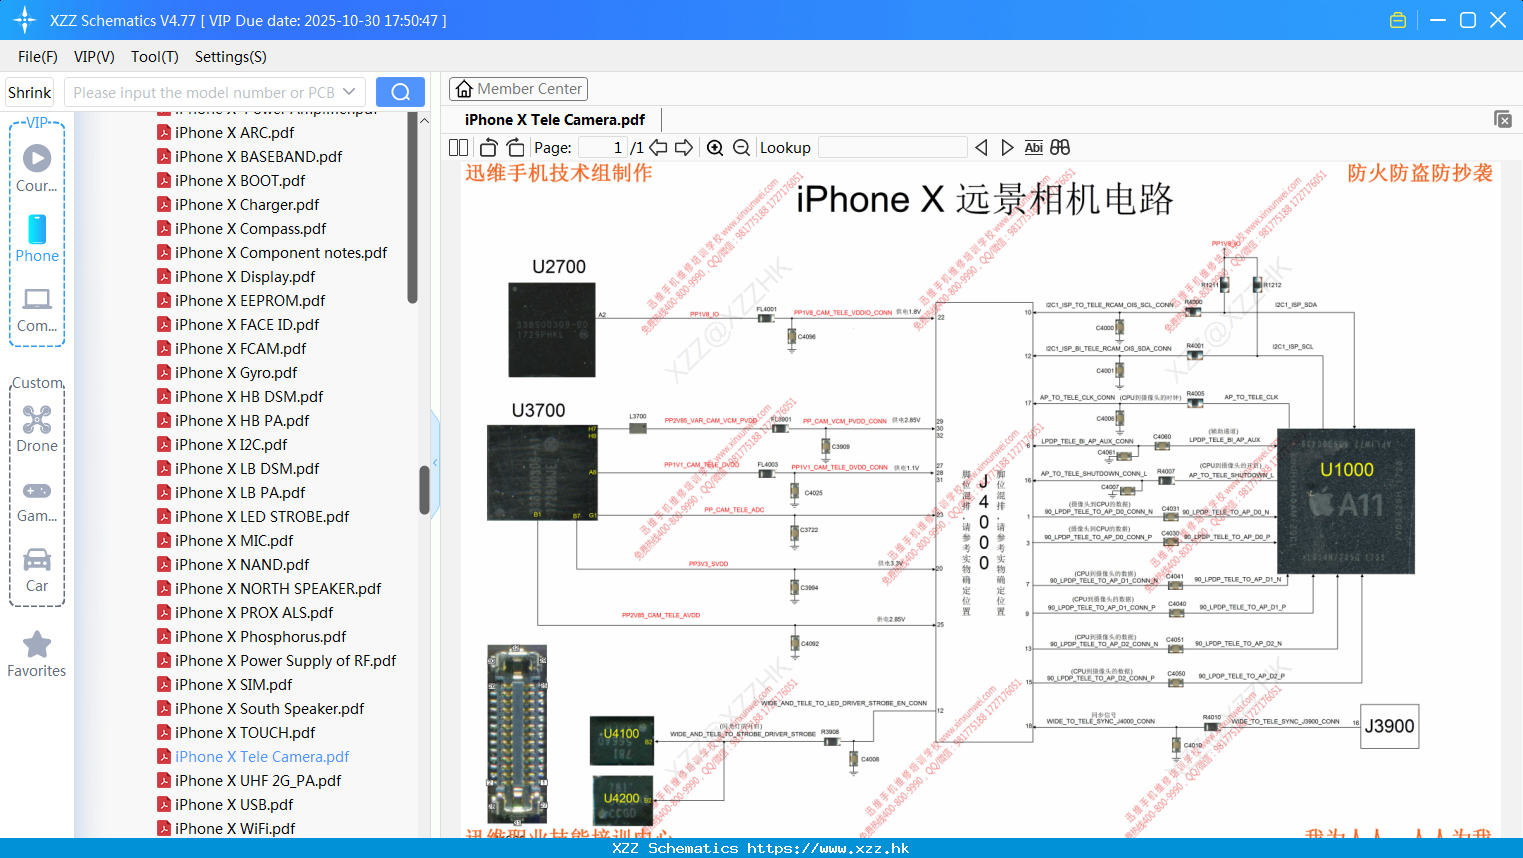Zoom in on the schematic

tap(715, 147)
